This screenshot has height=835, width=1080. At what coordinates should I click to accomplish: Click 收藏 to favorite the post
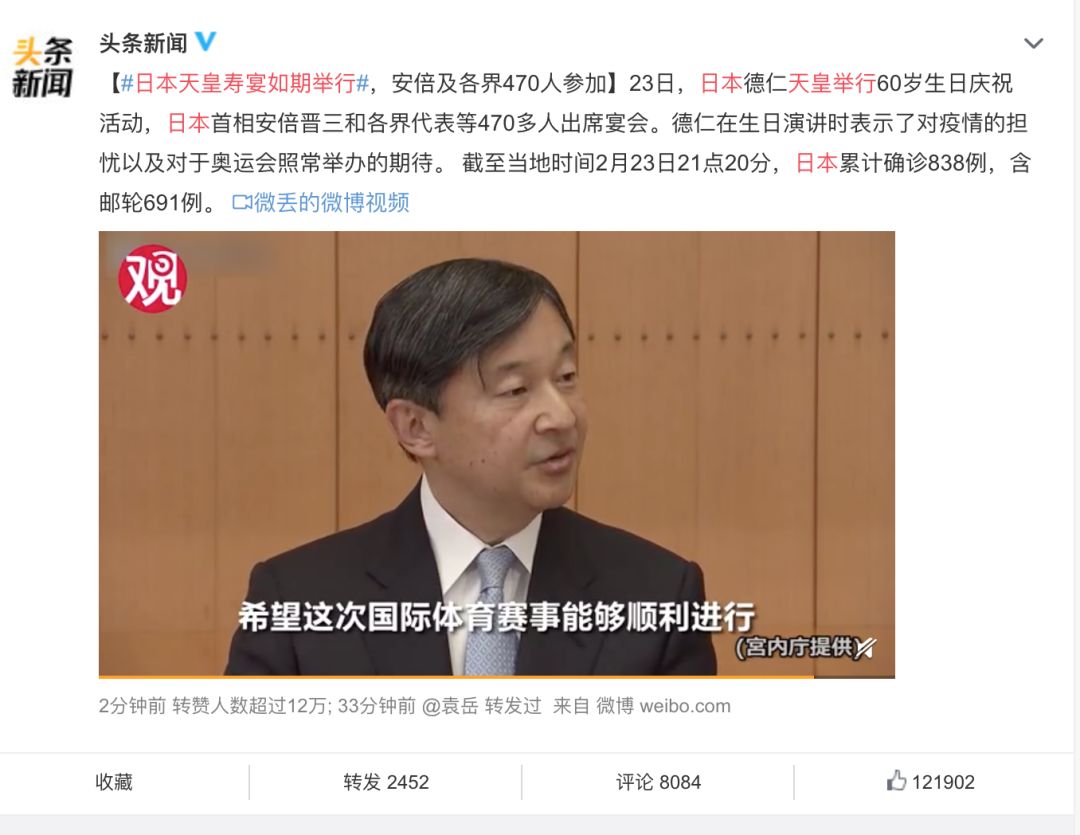pos(114,782)
